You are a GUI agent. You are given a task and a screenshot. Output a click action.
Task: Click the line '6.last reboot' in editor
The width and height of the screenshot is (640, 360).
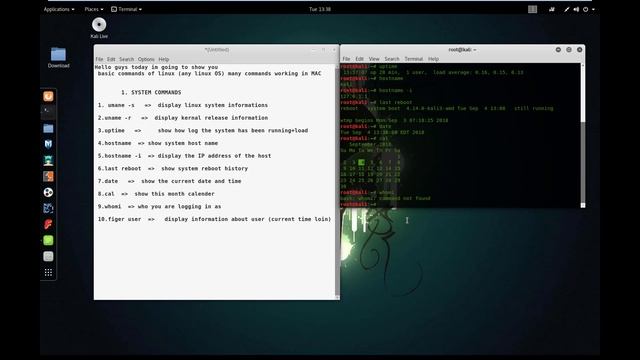[173, 169]
